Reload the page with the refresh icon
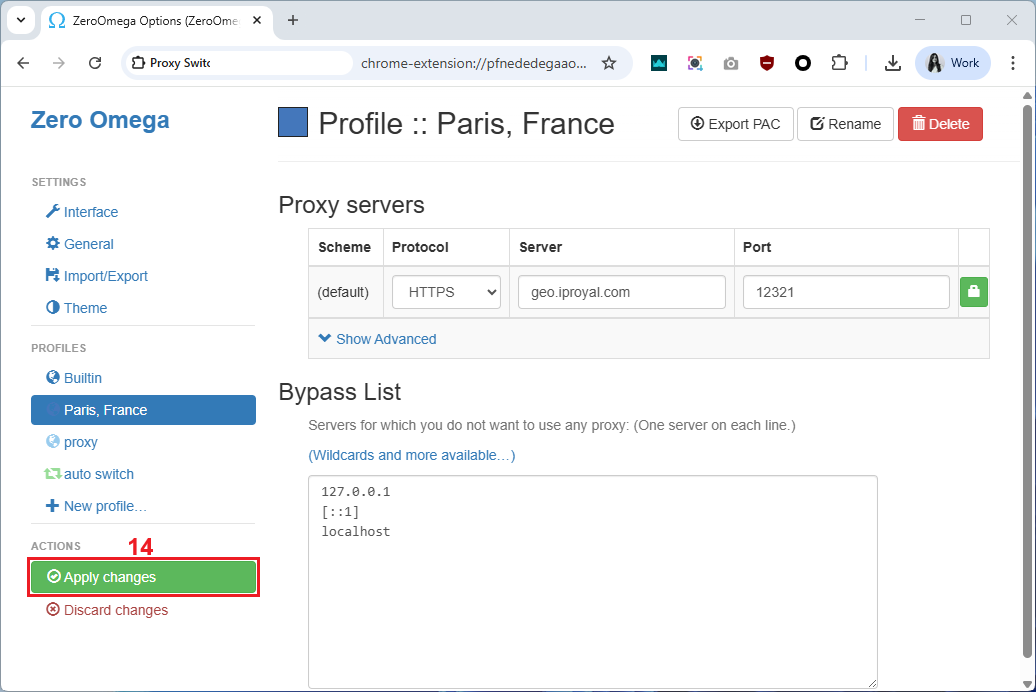The image size is (1036, 692). [95, 63]
